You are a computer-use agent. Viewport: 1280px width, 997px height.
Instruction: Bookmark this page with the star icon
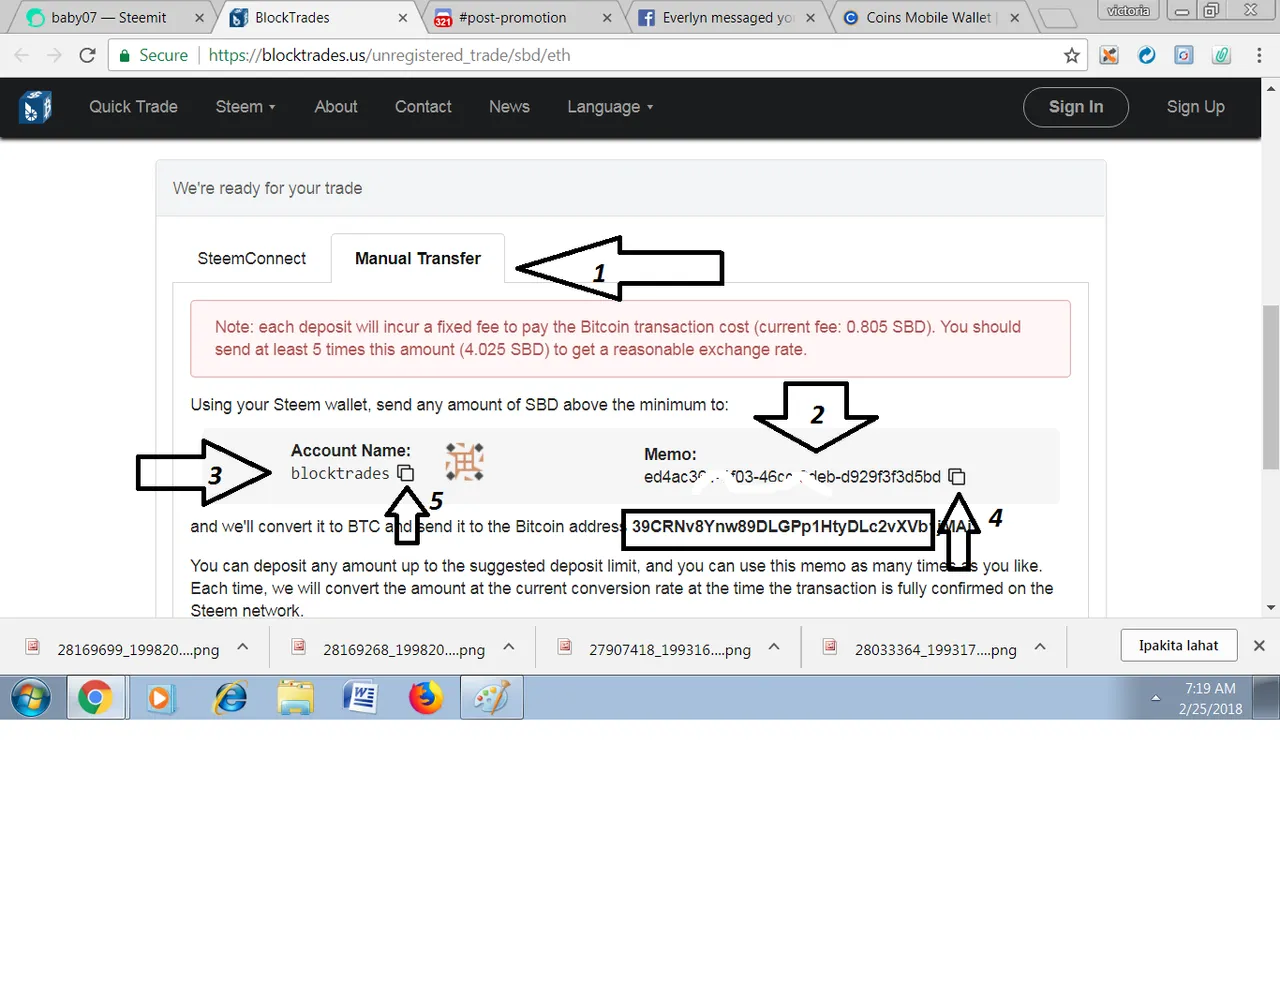[1071, 56]
